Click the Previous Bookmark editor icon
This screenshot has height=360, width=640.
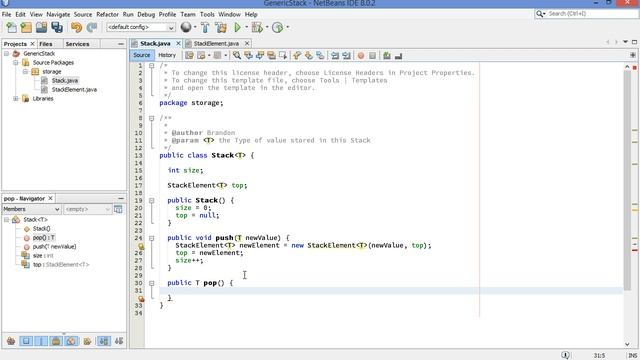coord(297,55)
